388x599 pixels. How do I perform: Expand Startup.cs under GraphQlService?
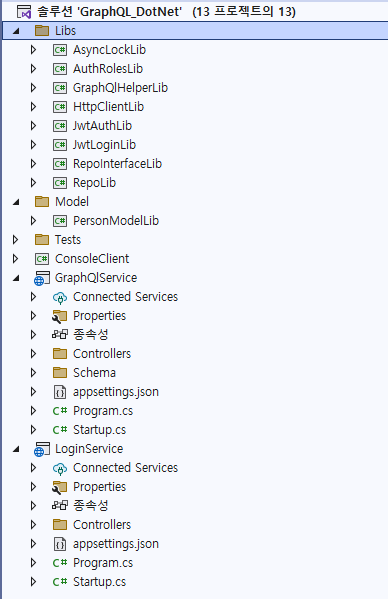(x=34, y=430)
